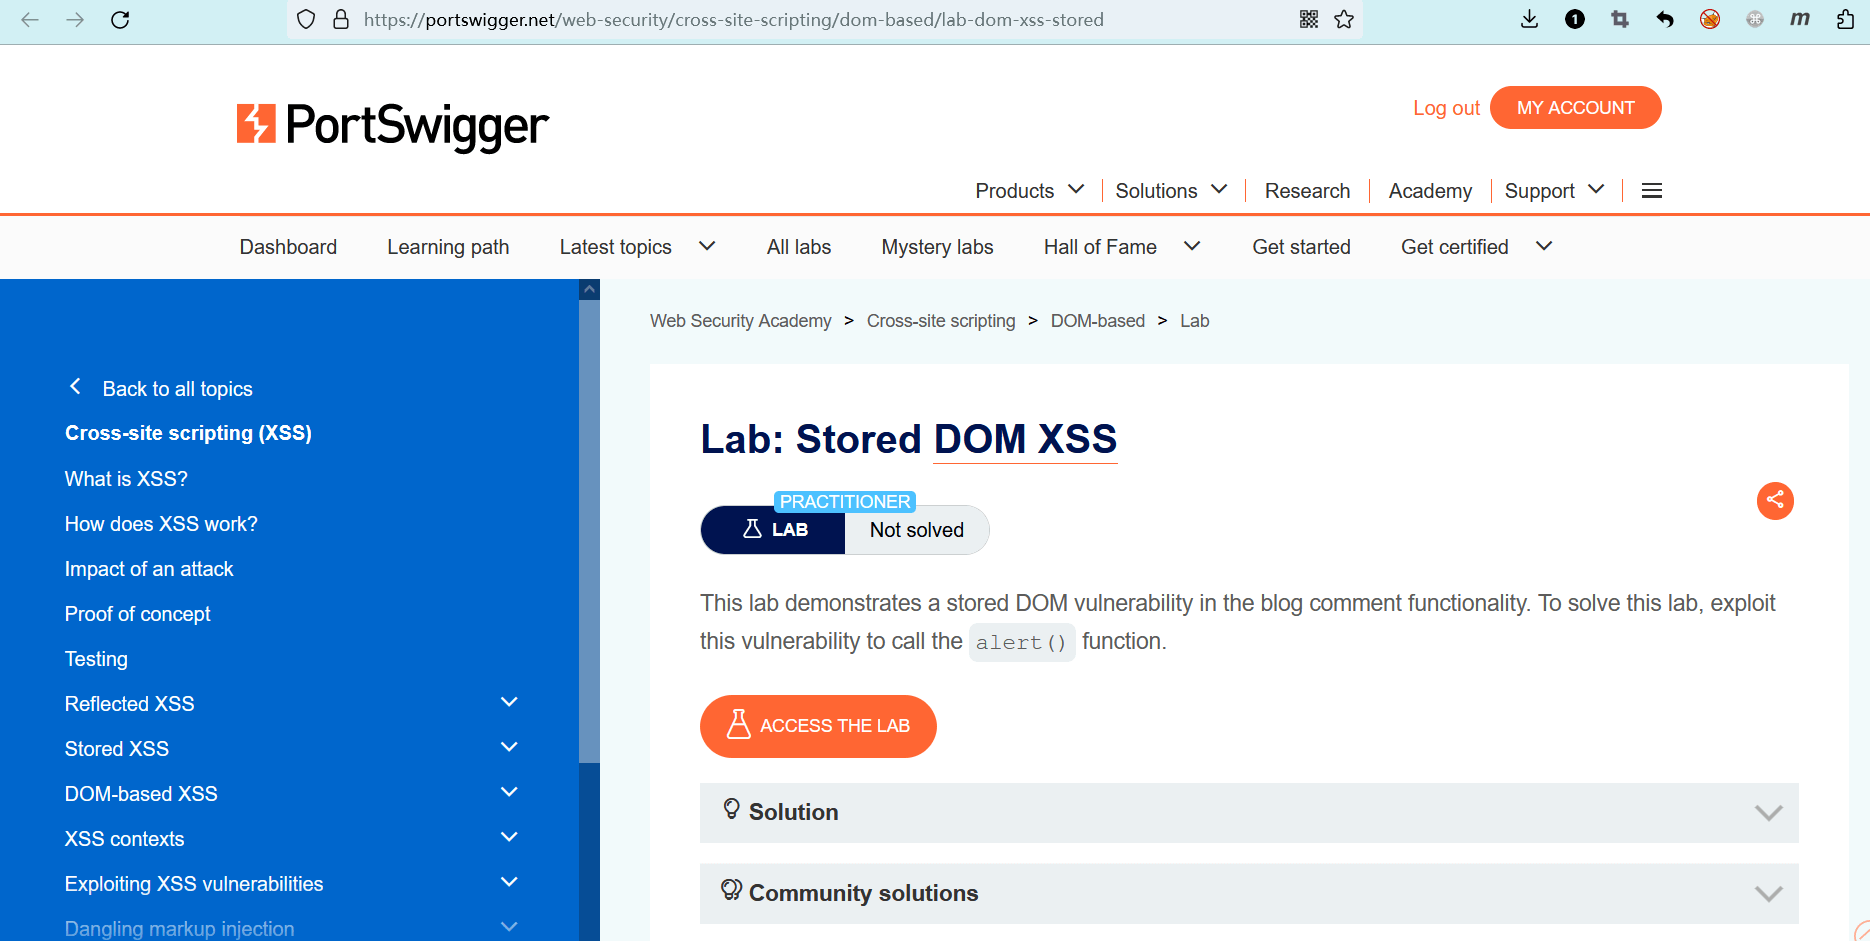Expand the DOM-based XSS sidebar section

[x=509, y=793]
